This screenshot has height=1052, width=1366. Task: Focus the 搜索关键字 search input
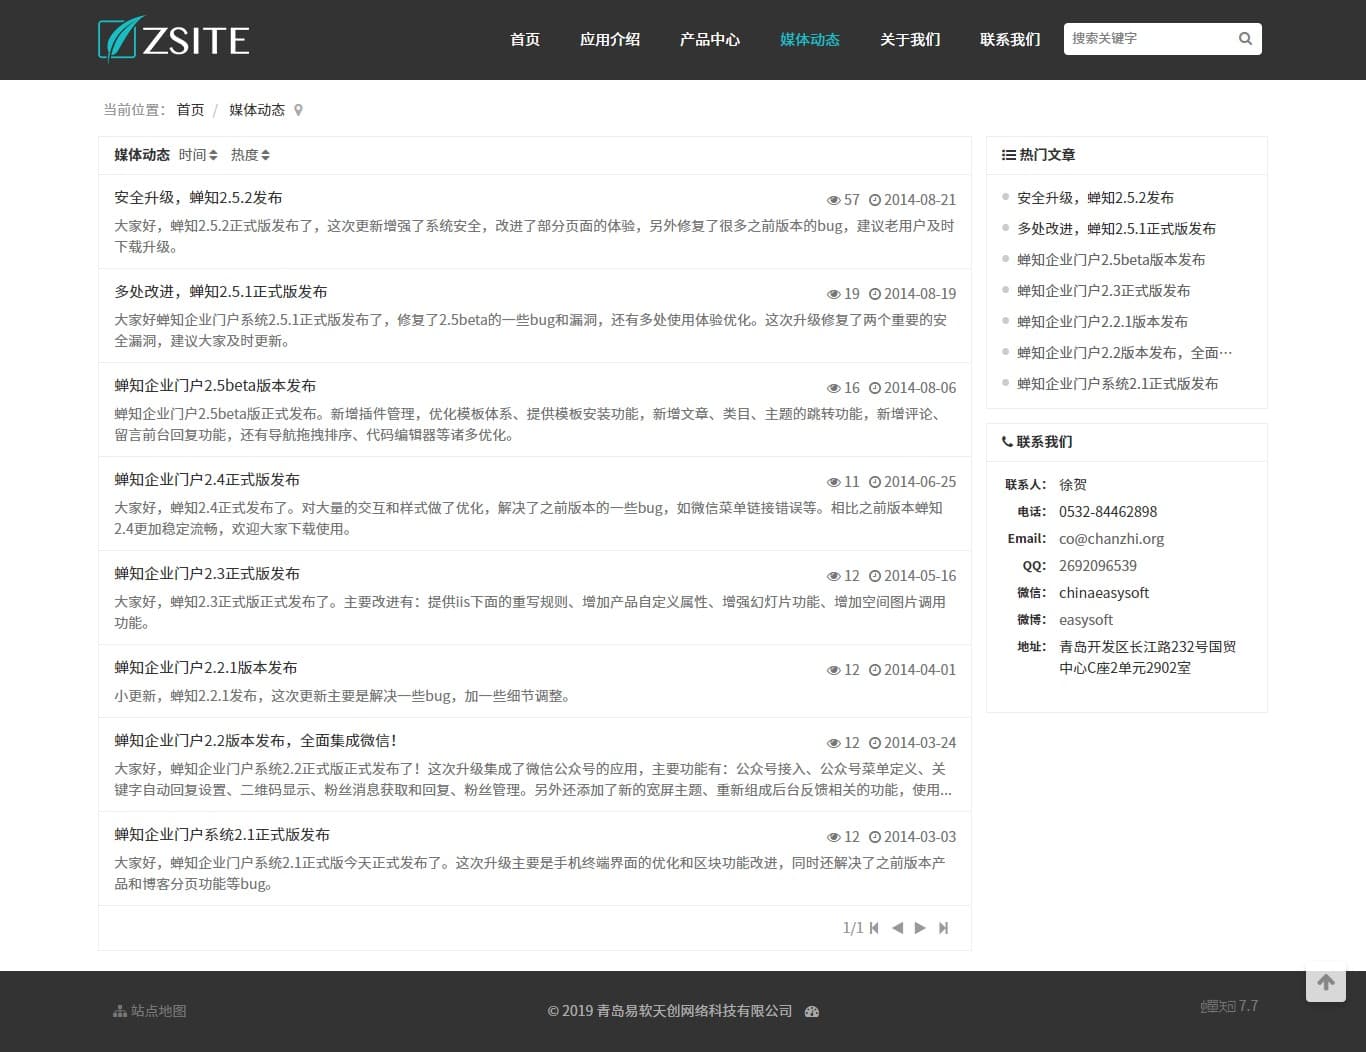click(x=1150, y=39)
